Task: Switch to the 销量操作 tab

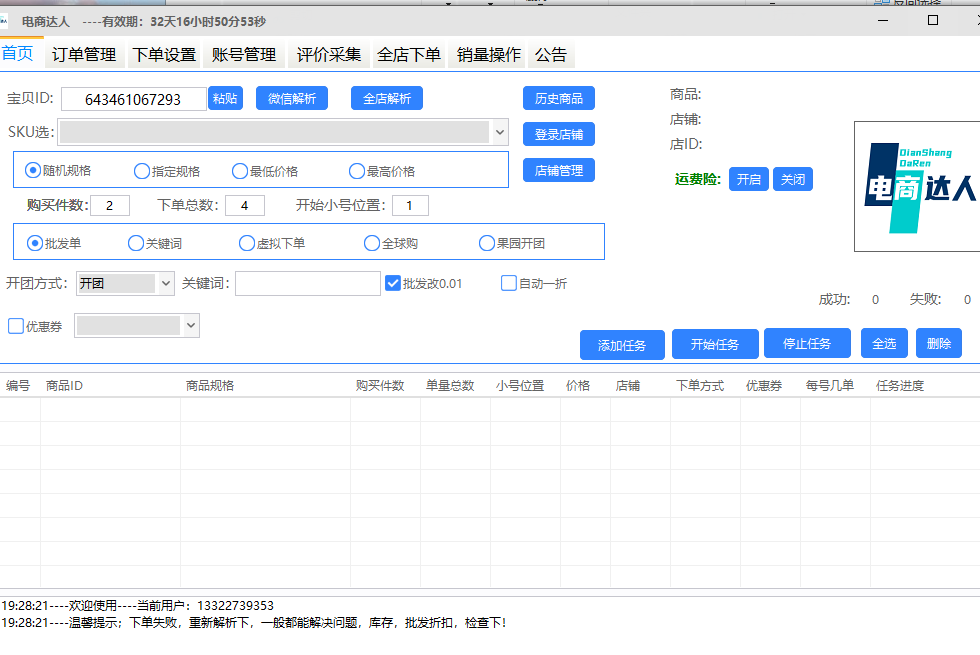Action: point(489,54)
